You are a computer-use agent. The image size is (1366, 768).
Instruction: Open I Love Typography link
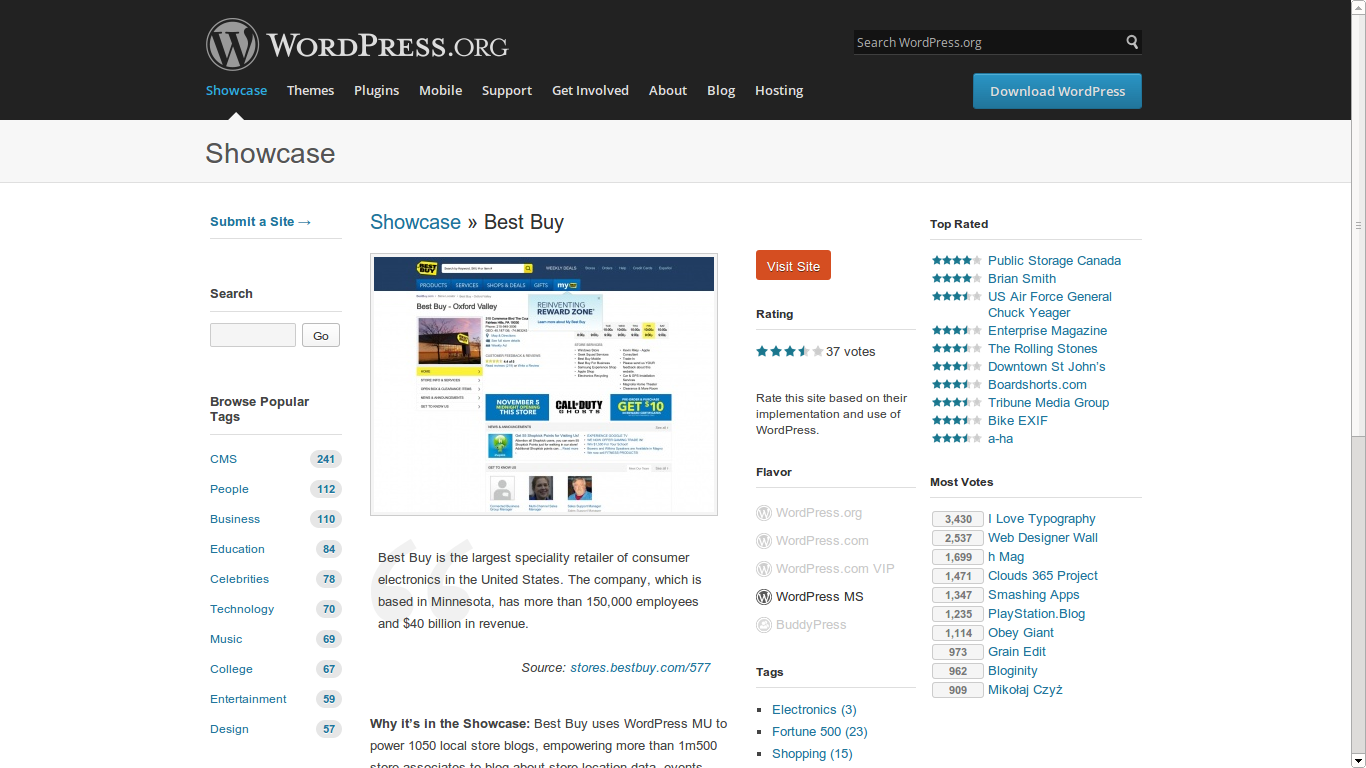[1041, 519]
